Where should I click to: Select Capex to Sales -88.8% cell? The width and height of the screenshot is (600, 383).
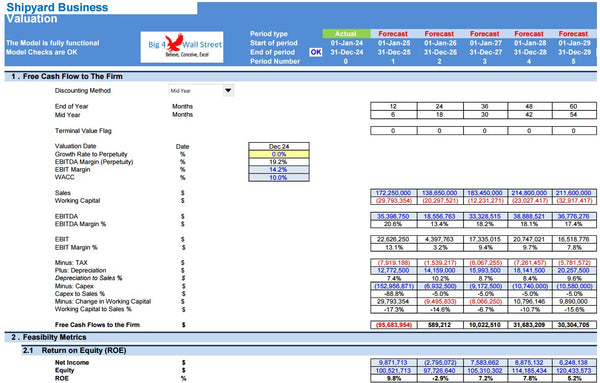(393, 294)
